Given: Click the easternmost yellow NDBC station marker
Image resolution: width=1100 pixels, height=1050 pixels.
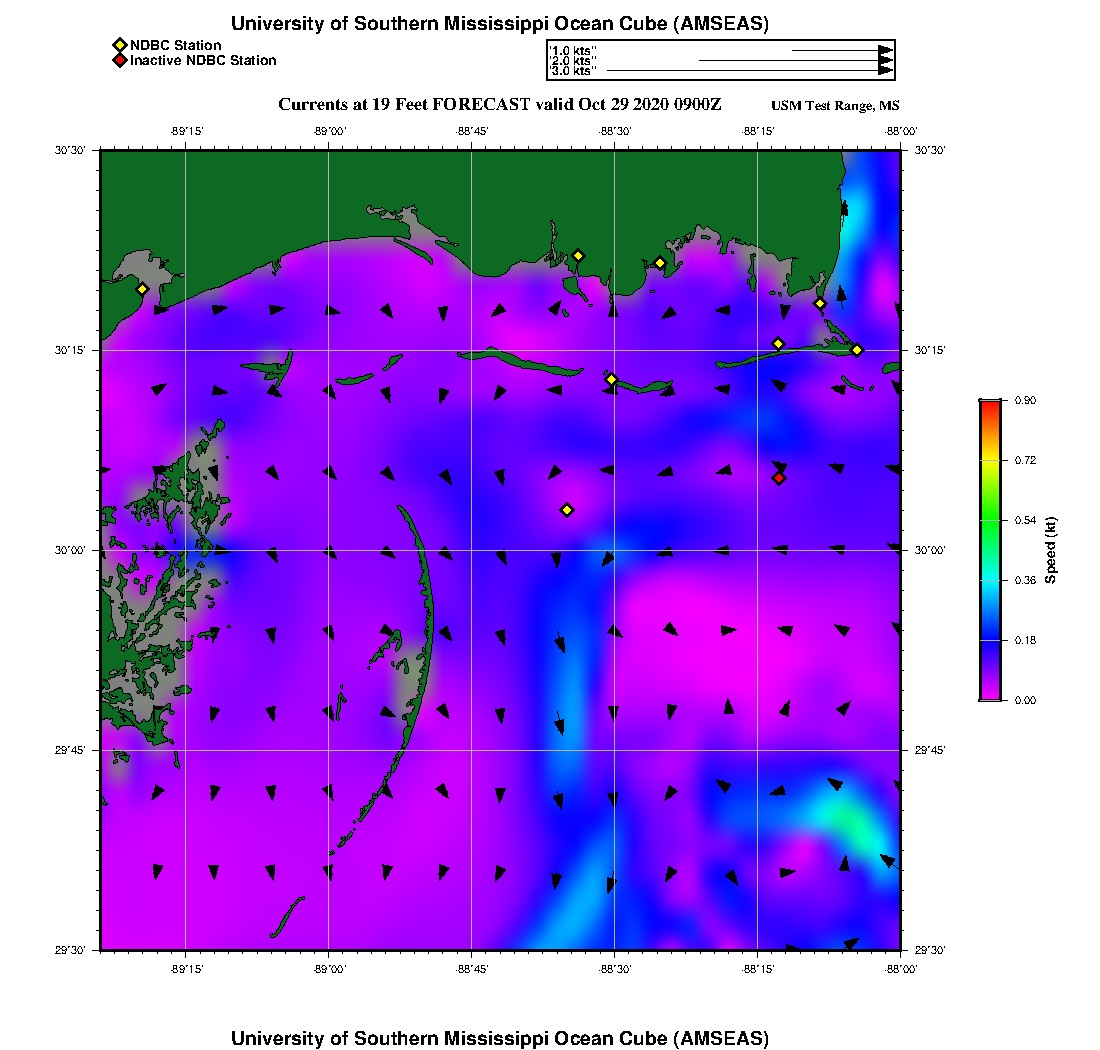Looking at the screenshot, I should [857, 349].
